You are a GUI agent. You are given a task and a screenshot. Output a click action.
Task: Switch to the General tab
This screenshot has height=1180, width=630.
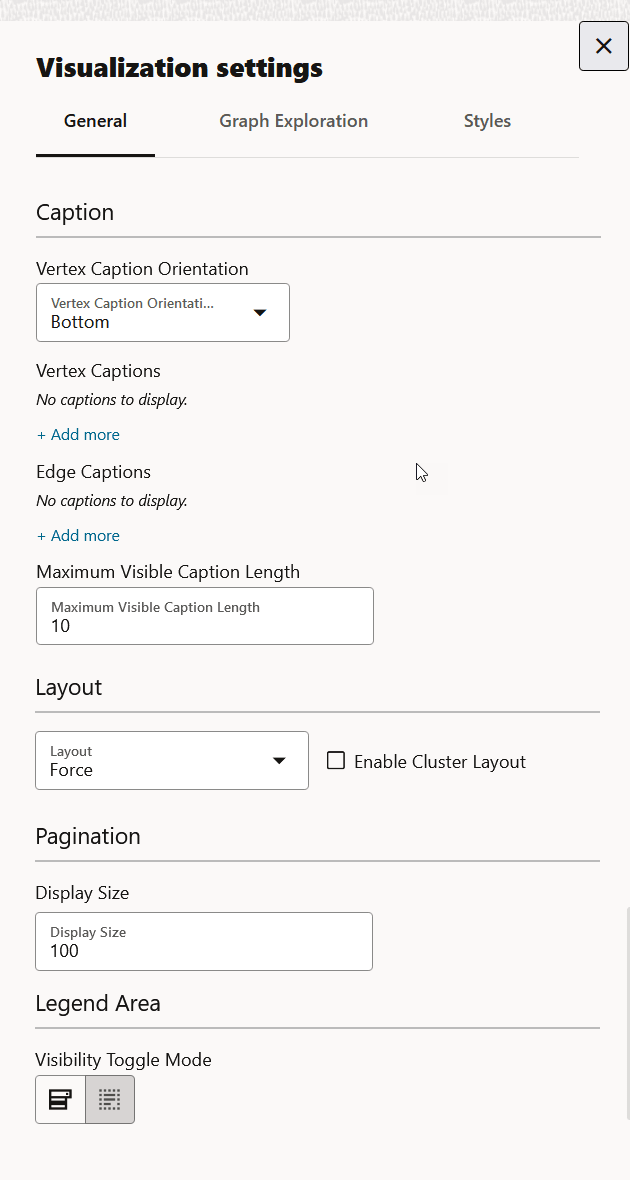[95, 121]
